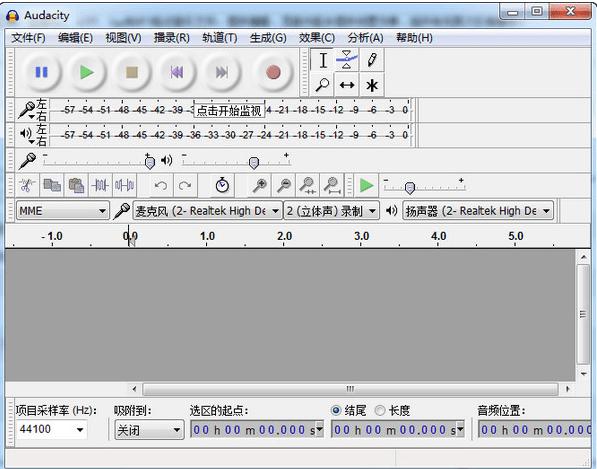Click the vertical scrollbar up arrow

coord(583,257)
